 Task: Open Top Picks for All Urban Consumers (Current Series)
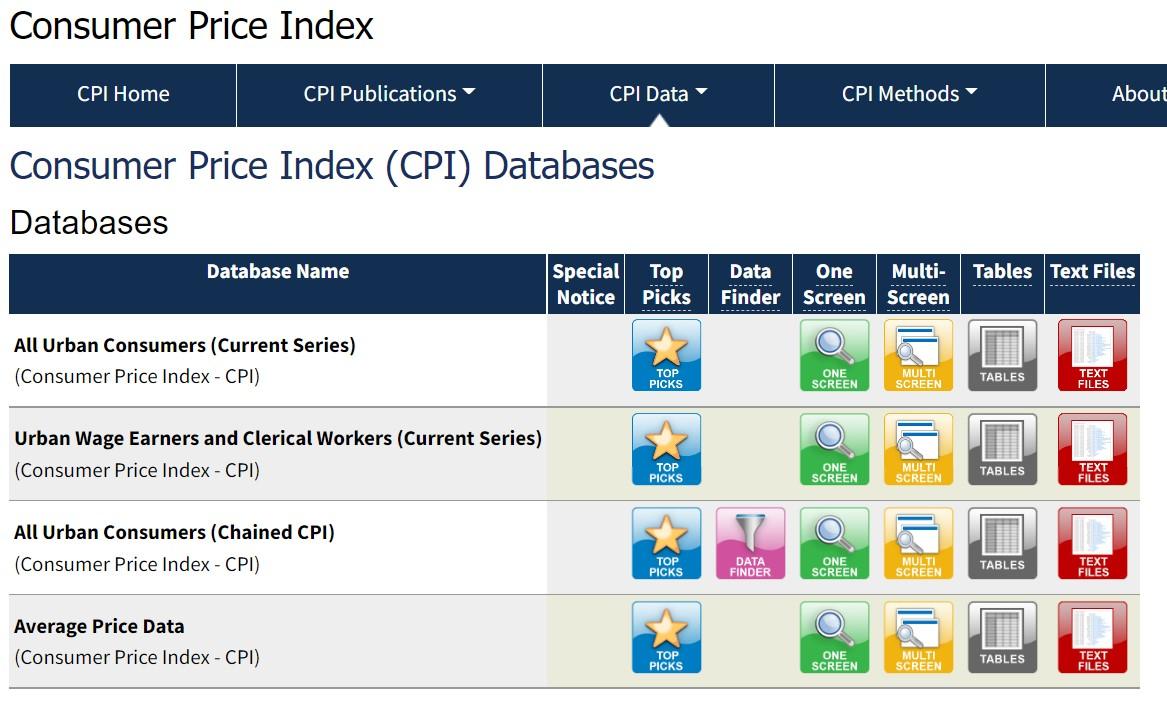pos(666,355)
